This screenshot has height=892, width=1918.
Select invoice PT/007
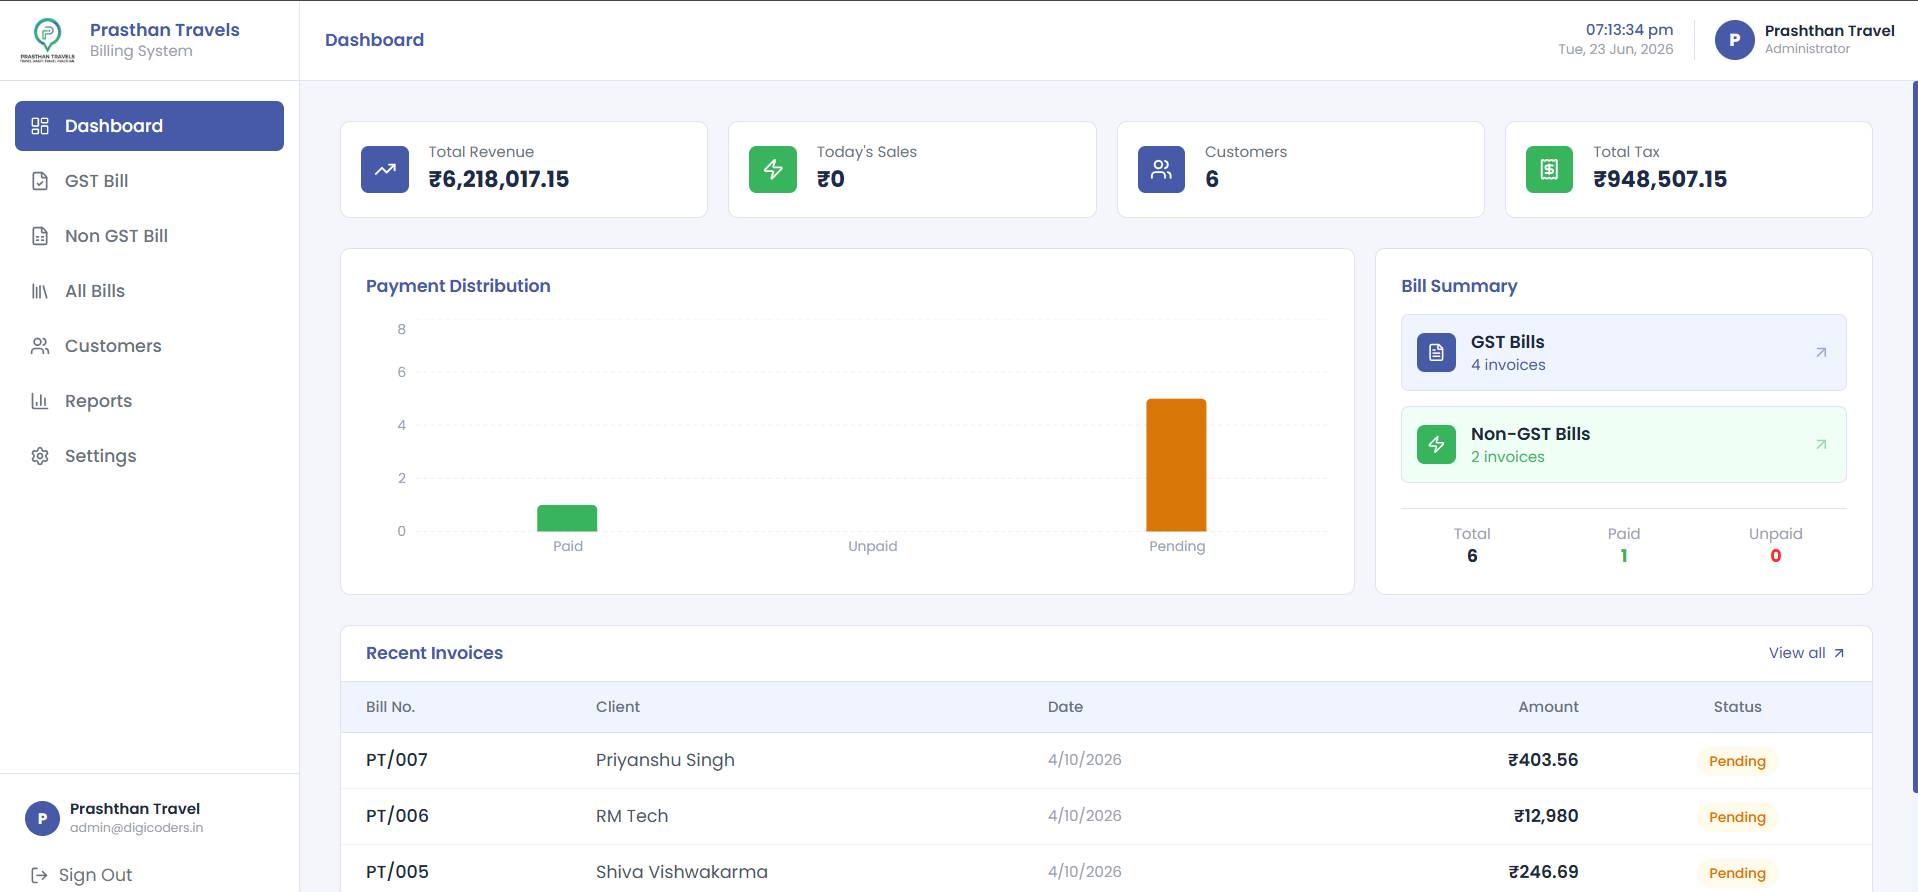(397, 760)
